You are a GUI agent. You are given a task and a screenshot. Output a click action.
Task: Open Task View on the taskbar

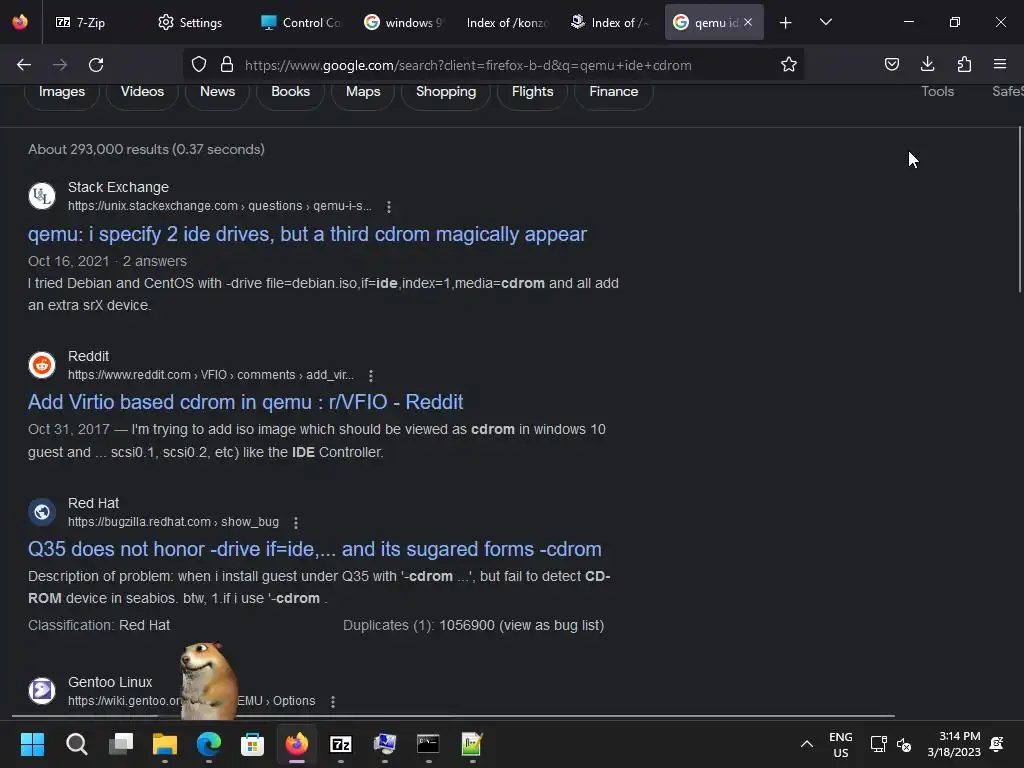[121, 744]
